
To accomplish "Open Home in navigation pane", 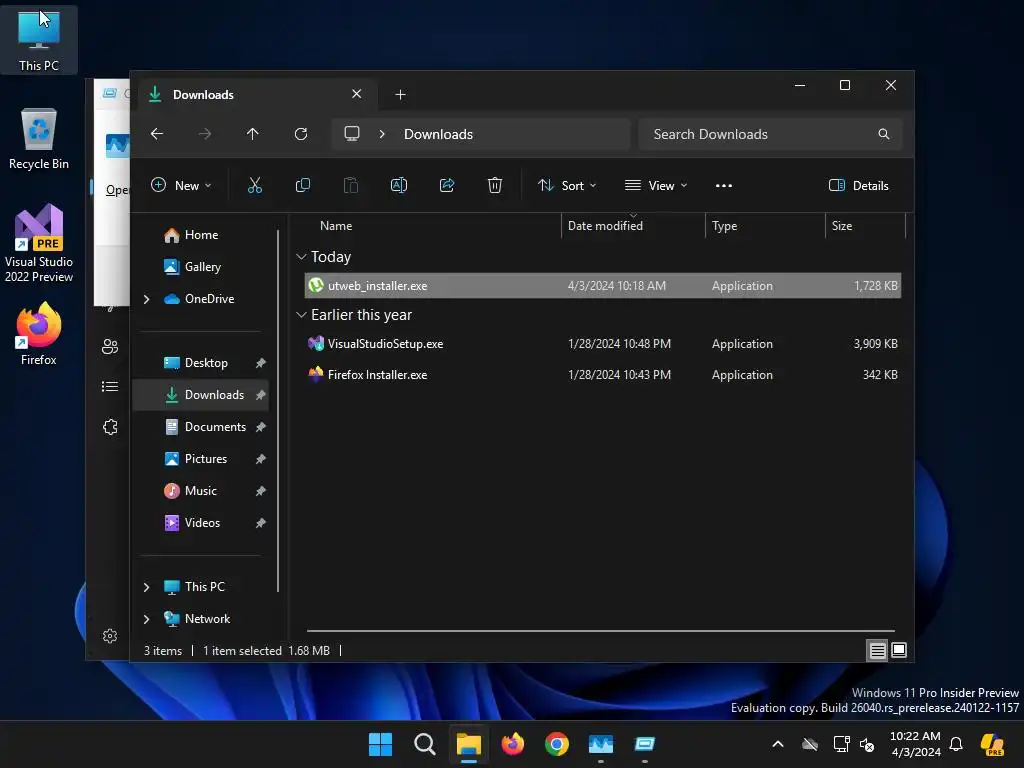I will [200, 235].
